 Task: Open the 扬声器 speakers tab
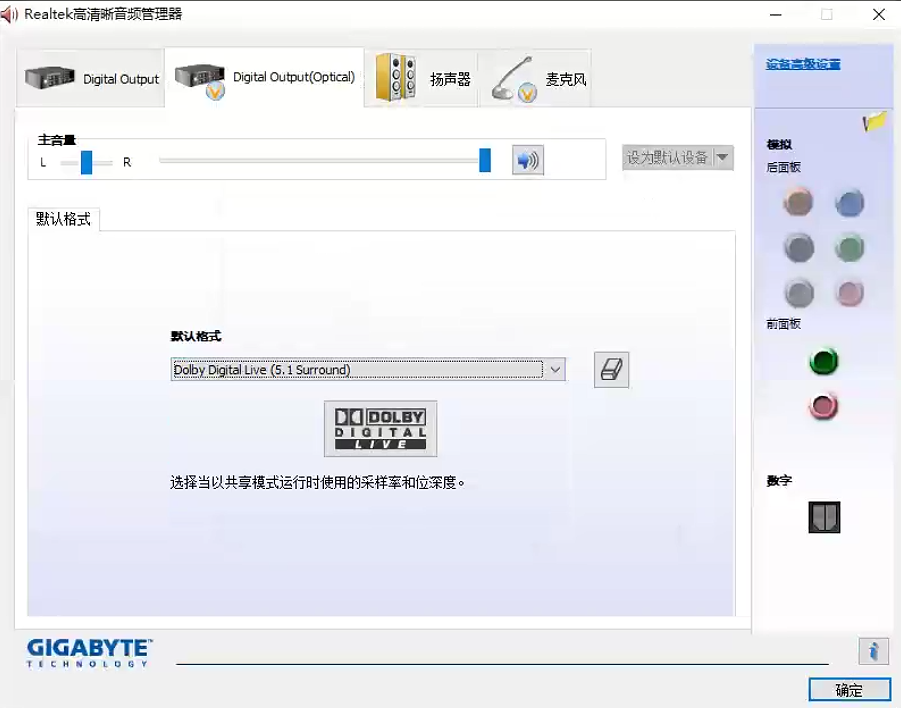coord(422,78)
